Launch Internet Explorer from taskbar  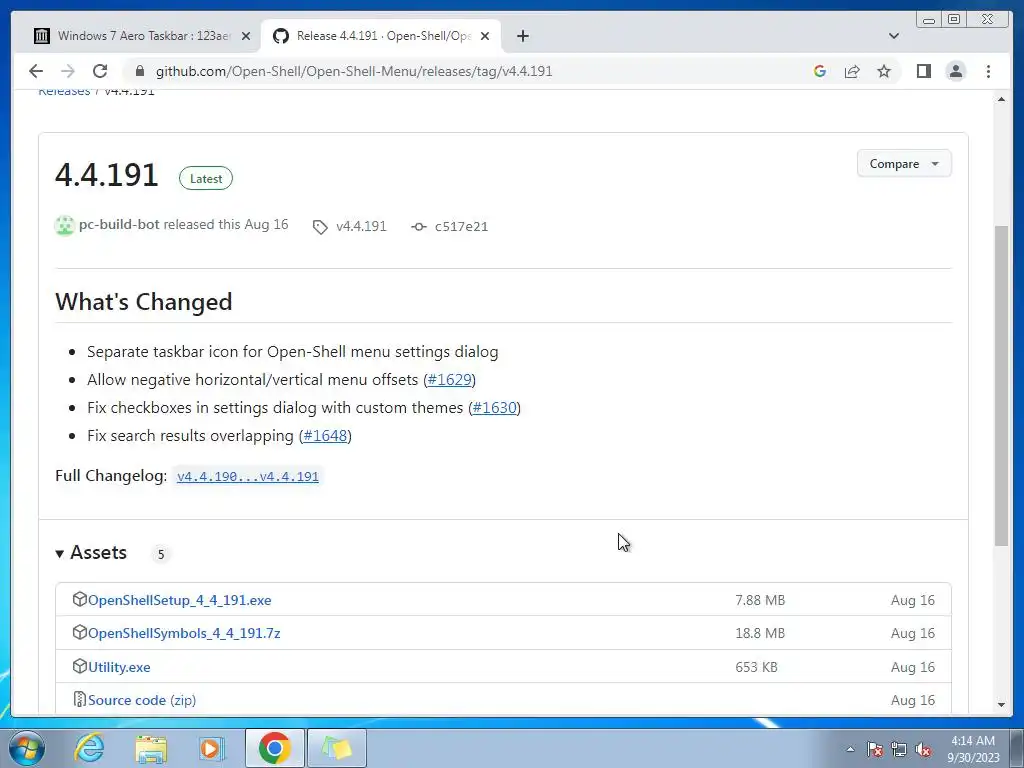(89, 748)
